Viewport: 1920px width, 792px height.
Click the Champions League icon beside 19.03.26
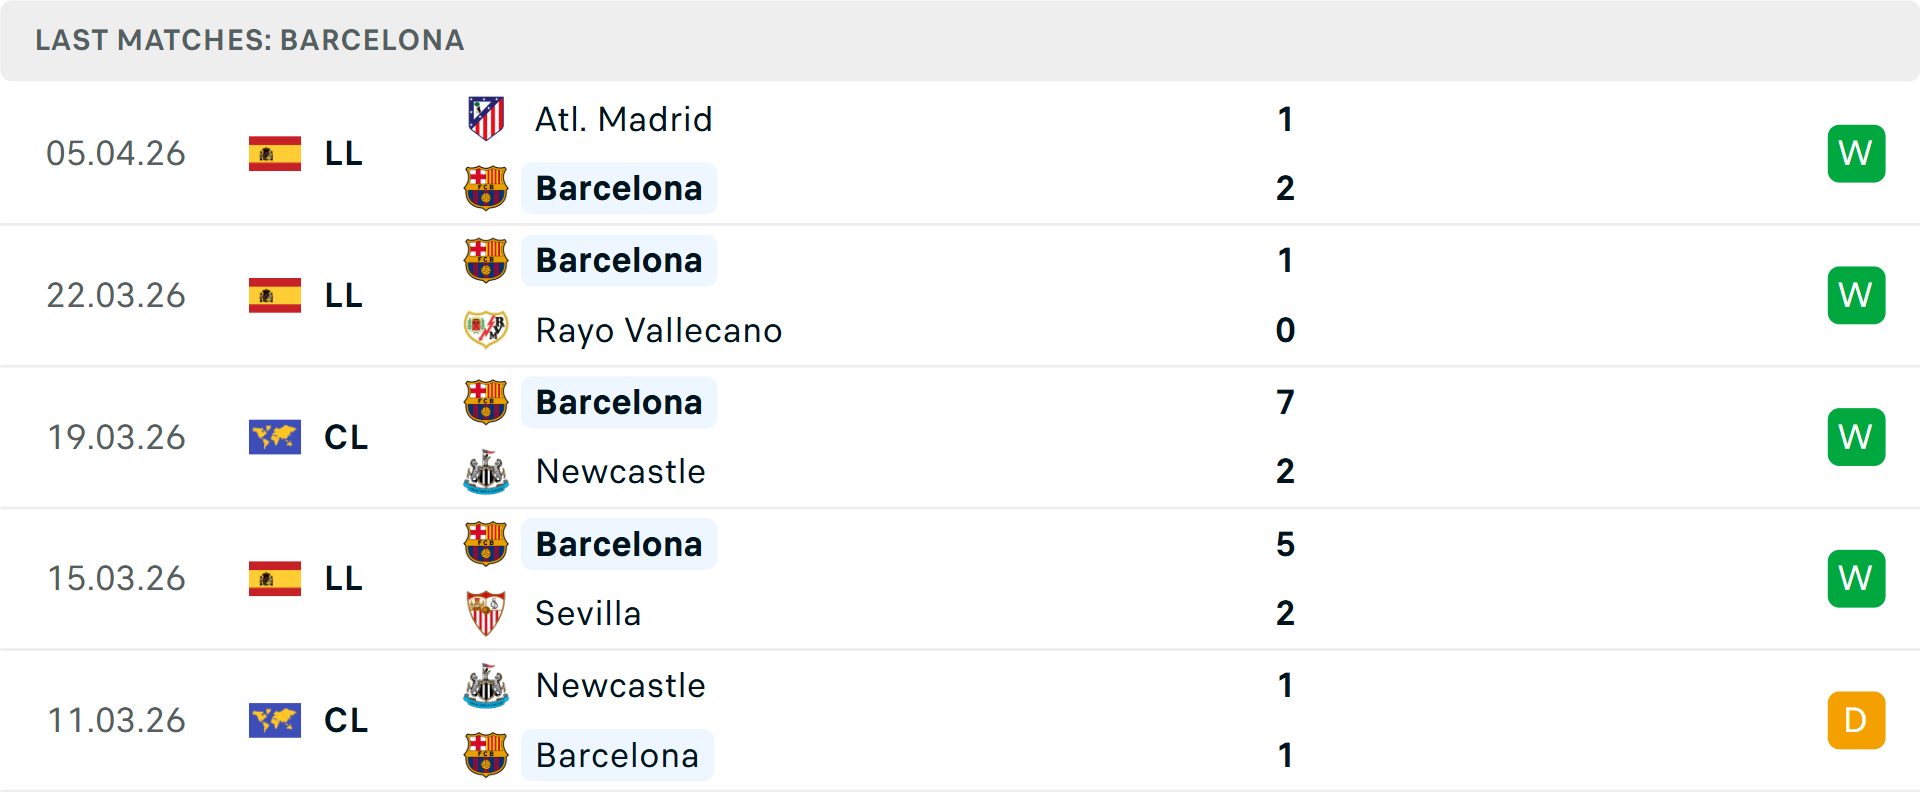point(275,437)
